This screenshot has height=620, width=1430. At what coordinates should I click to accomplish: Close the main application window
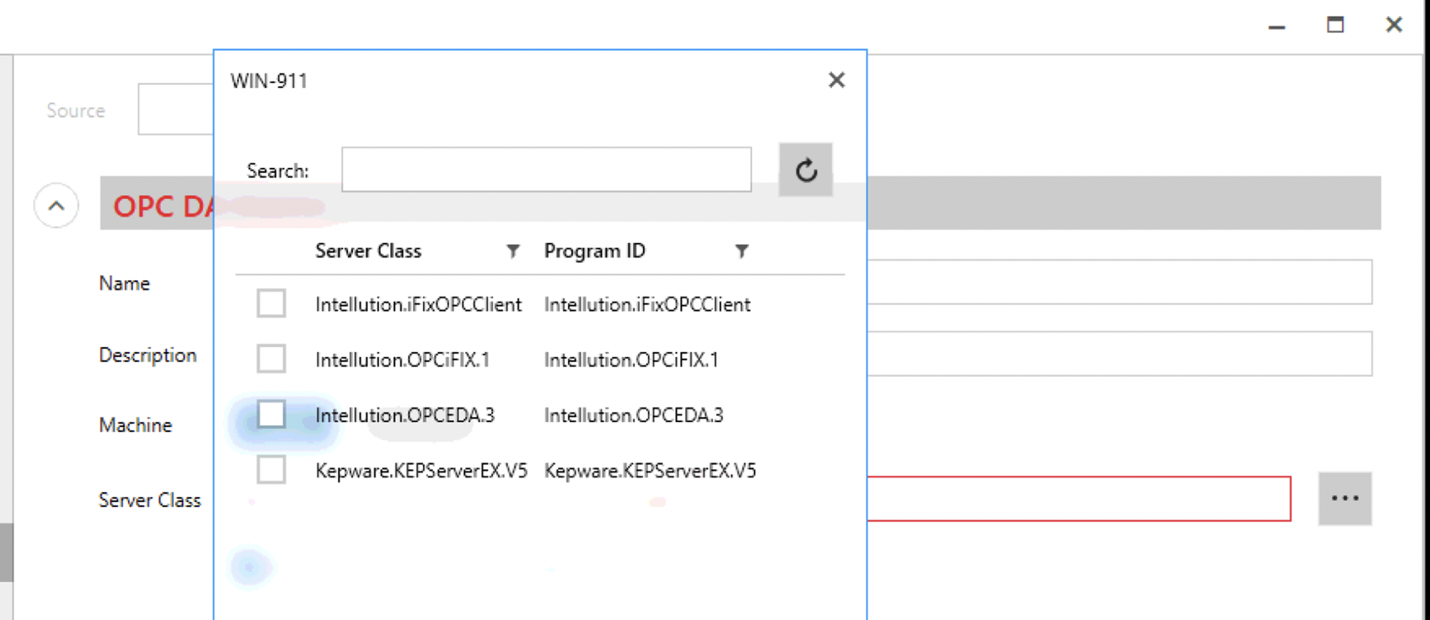(1394, 25)
